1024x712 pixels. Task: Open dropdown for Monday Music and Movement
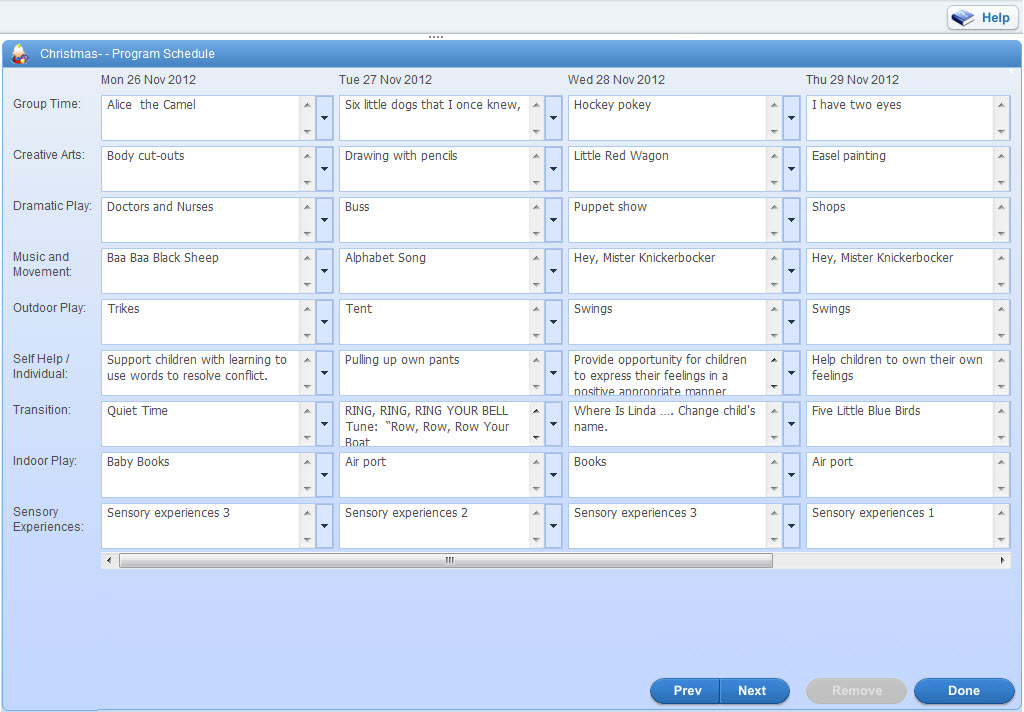tap(325, 271)
